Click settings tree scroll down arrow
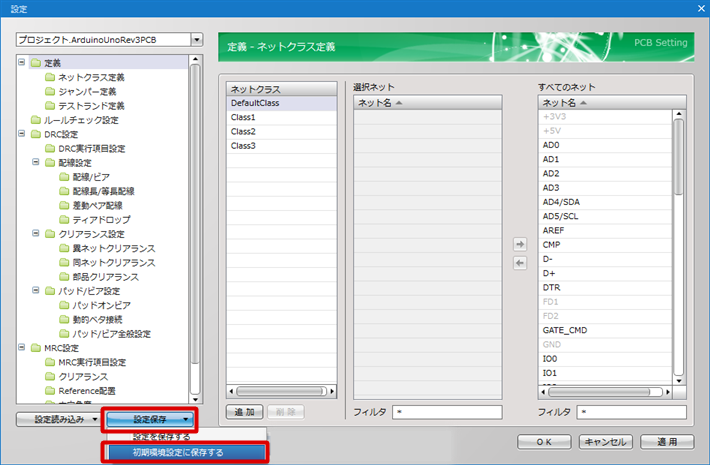This screenshot has width=710, height=465. 195,399
